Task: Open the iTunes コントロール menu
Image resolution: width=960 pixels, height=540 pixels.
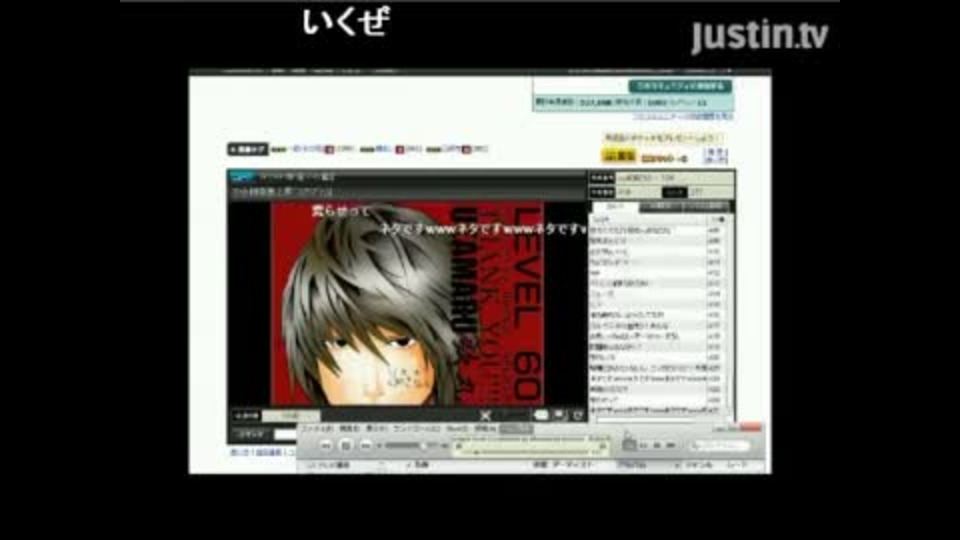Action: [x=416, y=429]
